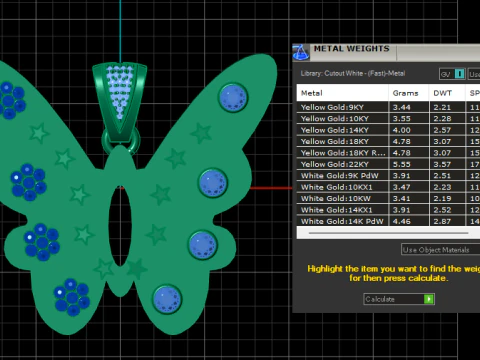Select the lowest round blue gem on right wing
The height and width of the screenshot is (360, 480).
(x=167, y=299)
